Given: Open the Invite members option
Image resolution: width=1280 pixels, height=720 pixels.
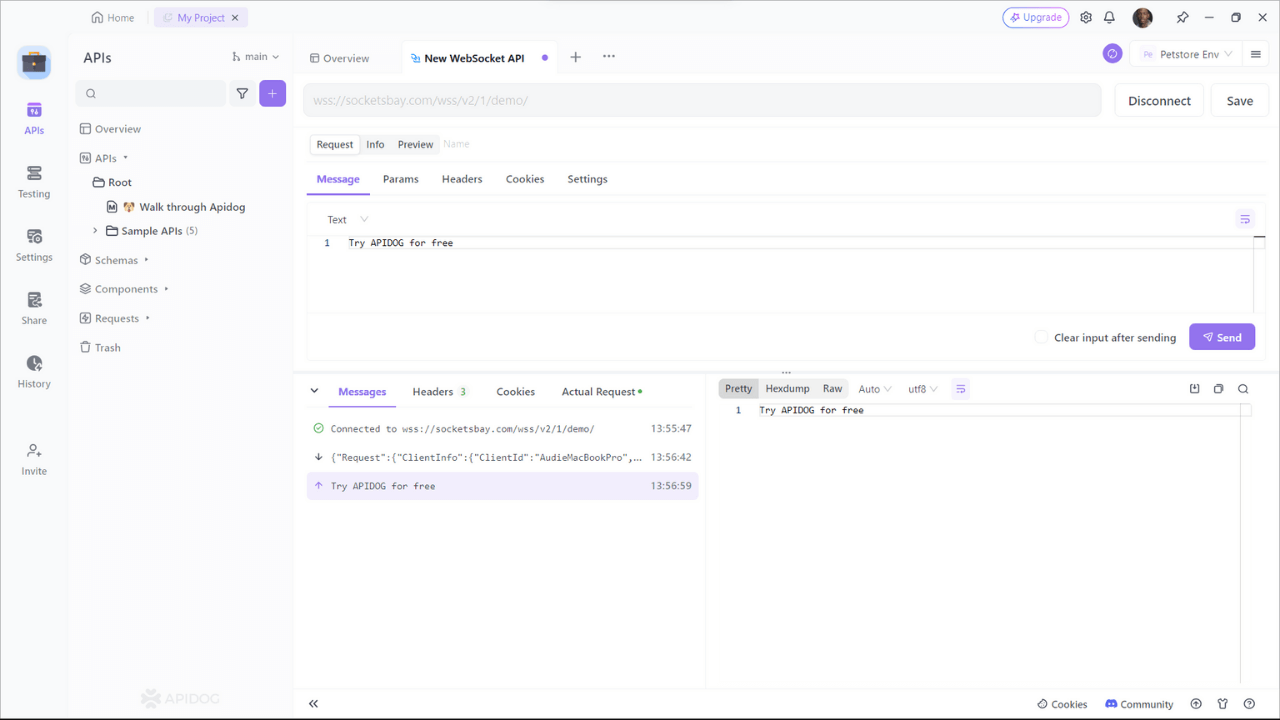Looking at the screenshot, I should pos(34,459).
